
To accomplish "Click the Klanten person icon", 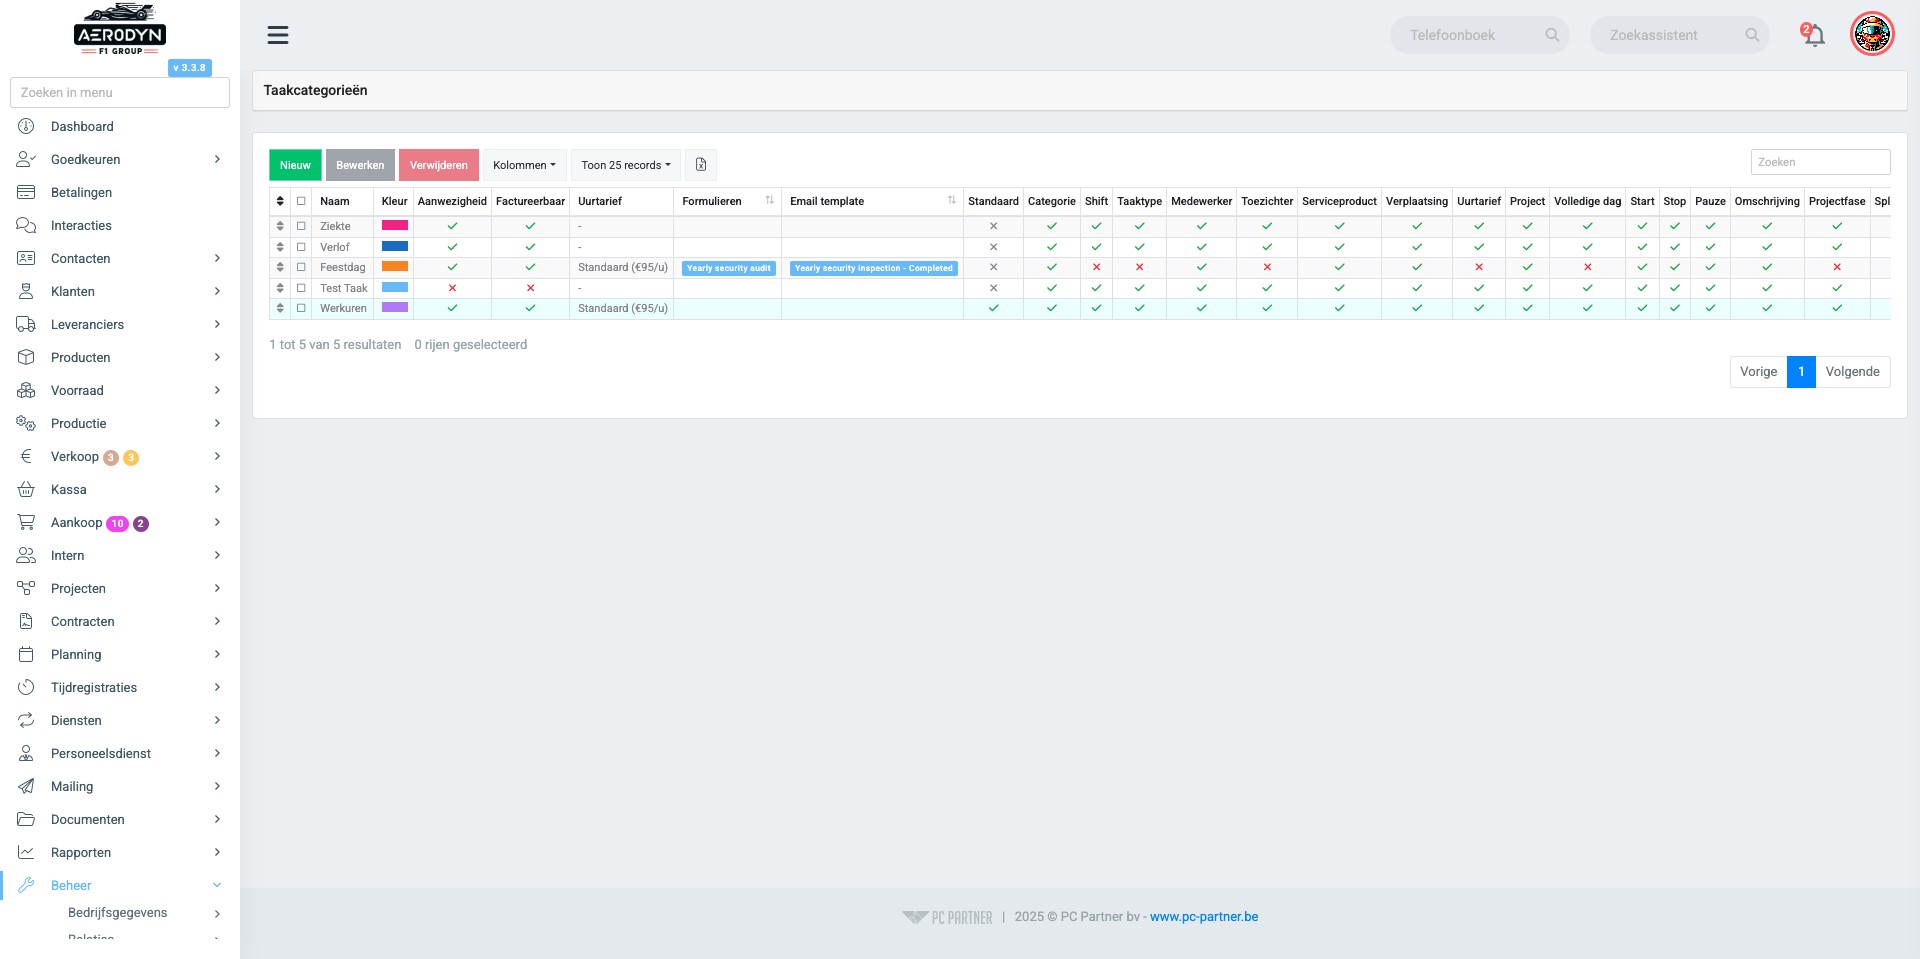I will (26, 291).
